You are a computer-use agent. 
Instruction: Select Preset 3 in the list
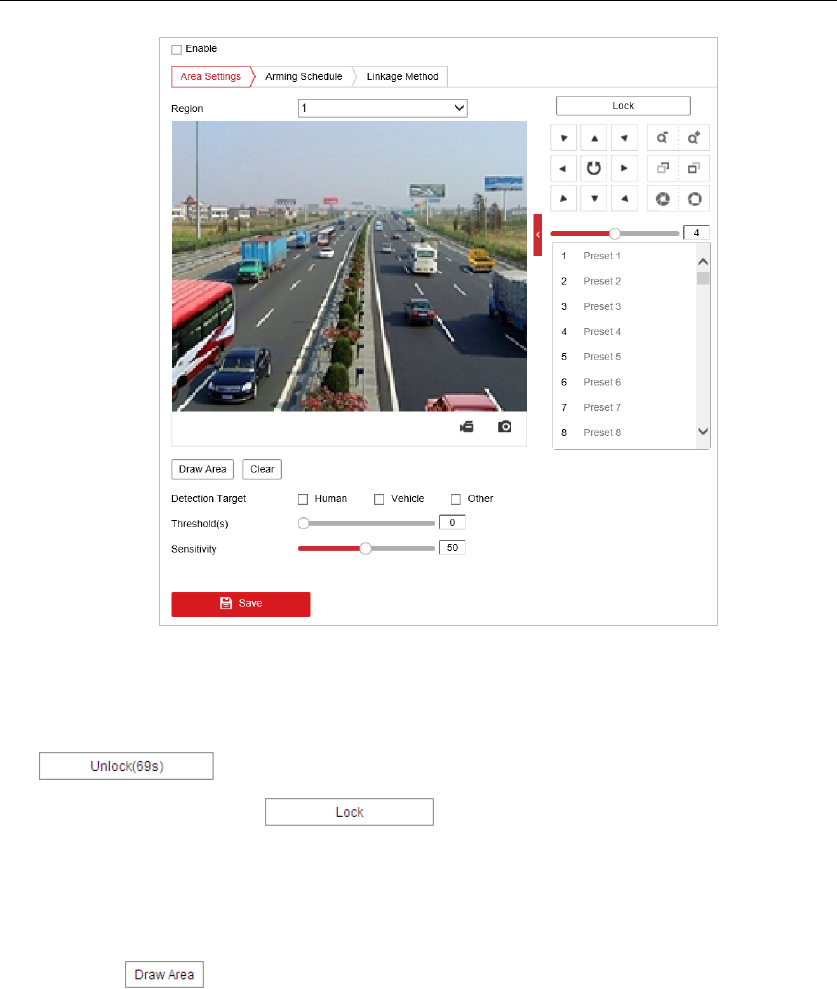(x=624, y=307)
